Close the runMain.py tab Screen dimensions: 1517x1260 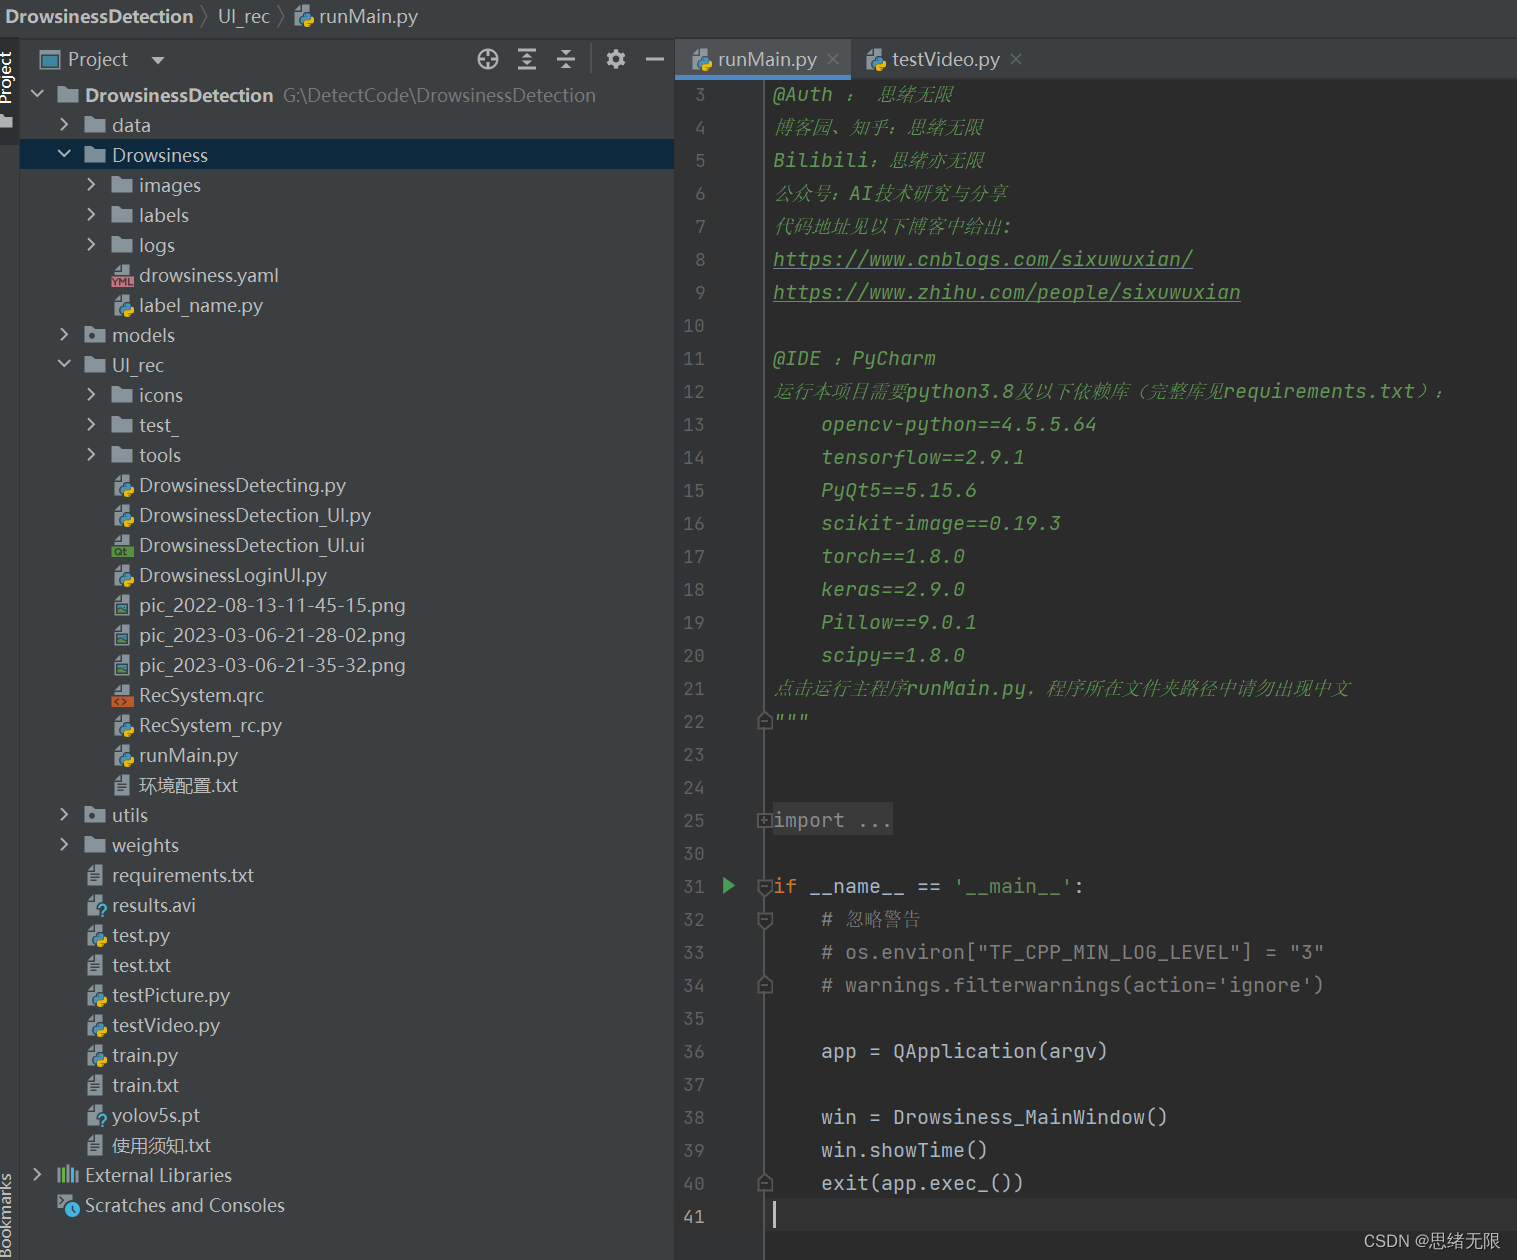coord(833,59)
